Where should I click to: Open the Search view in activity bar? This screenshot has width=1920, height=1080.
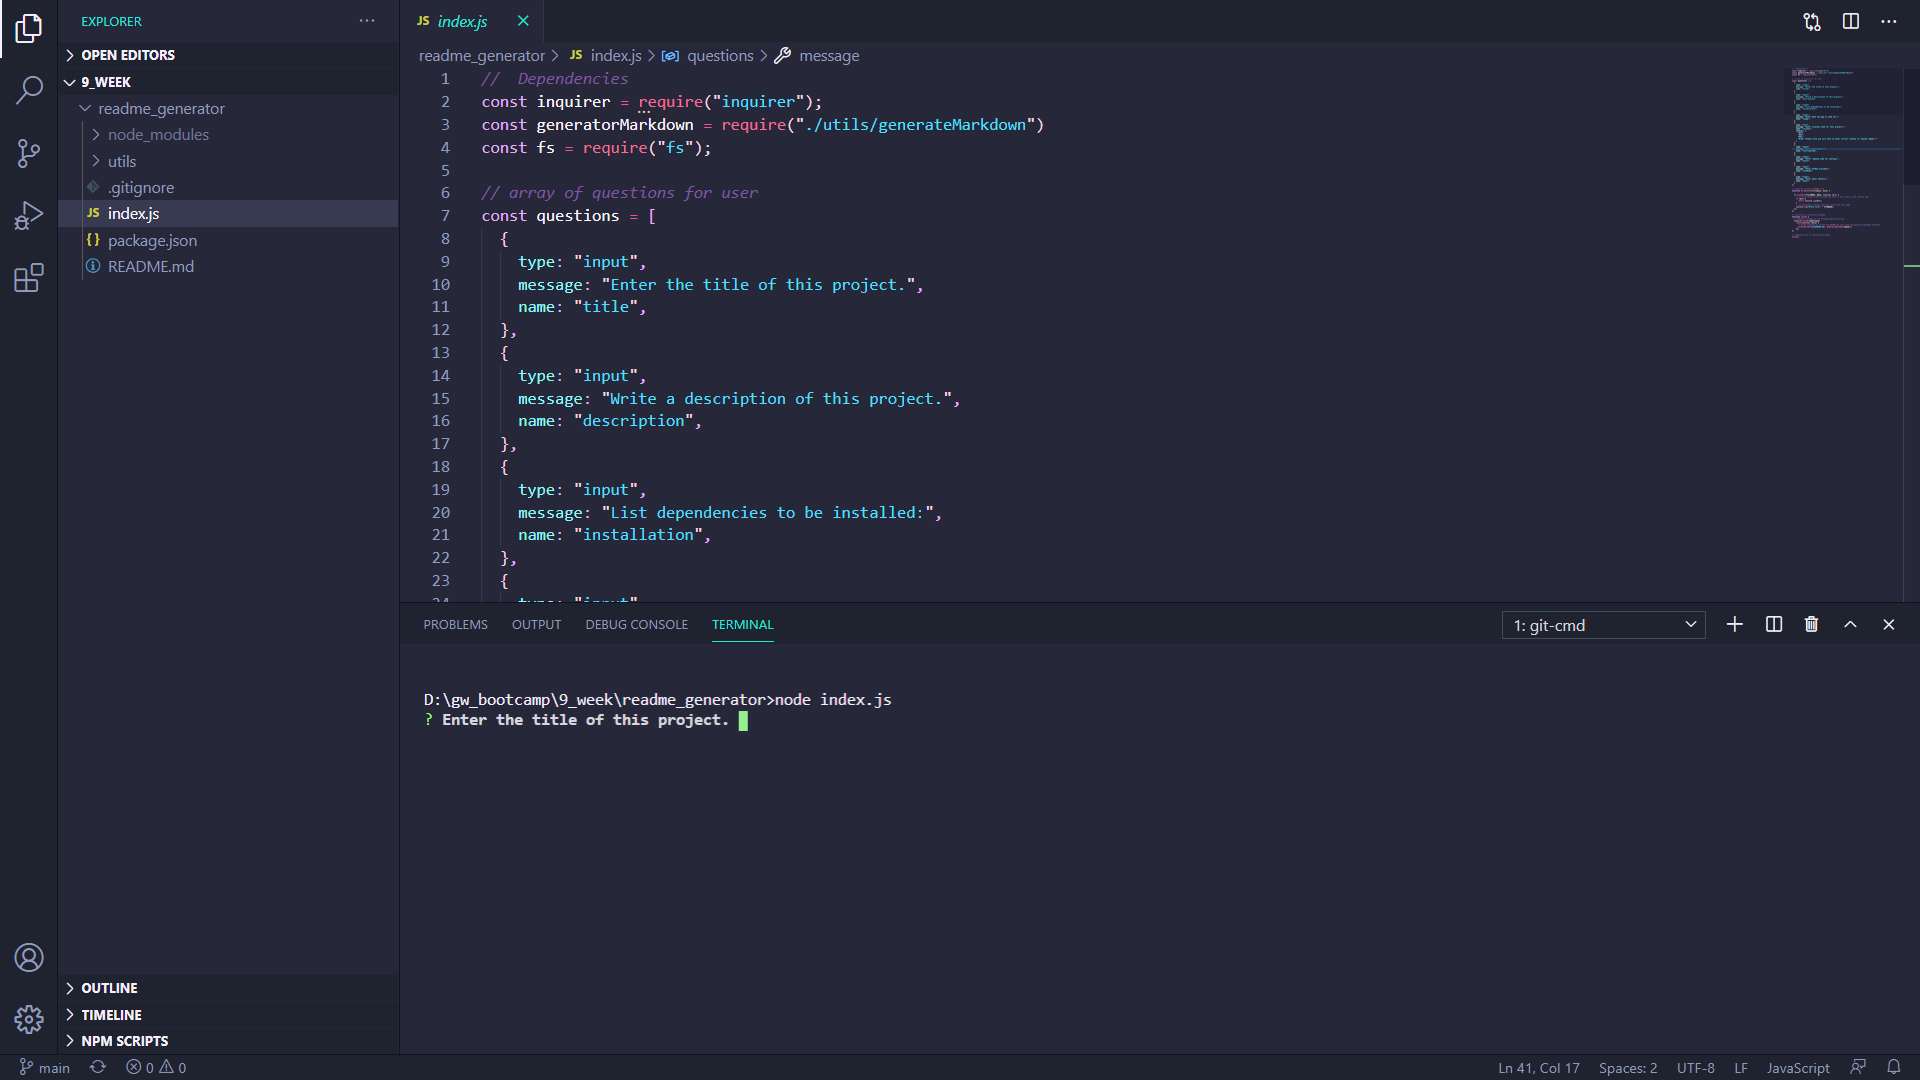point(29,90)
